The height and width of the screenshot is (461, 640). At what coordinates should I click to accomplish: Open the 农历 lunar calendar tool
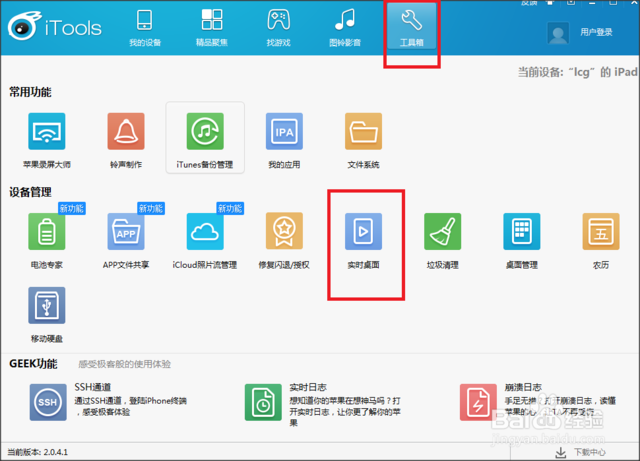tap(600, 232)
